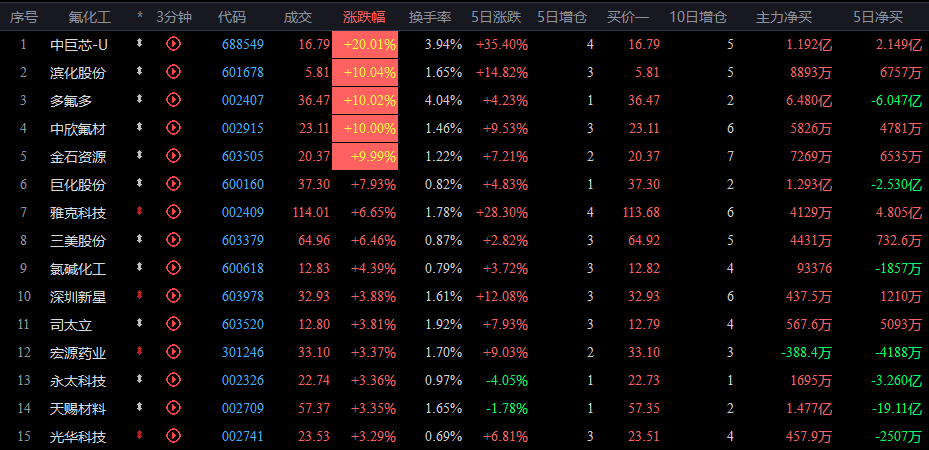Viewport: 929px width, 450px height.
Task: Click the marker icon beside 多氟多
Action: [139, 99]
